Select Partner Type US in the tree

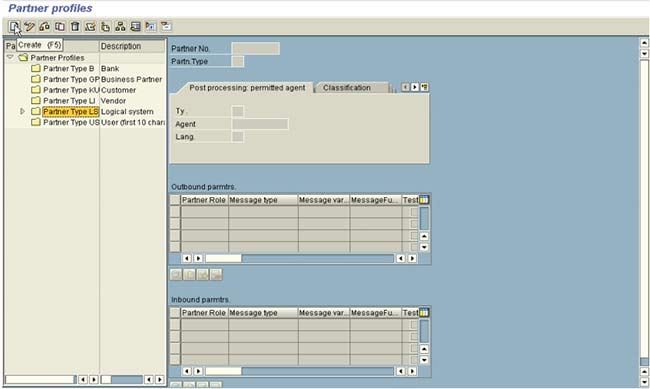71,122
